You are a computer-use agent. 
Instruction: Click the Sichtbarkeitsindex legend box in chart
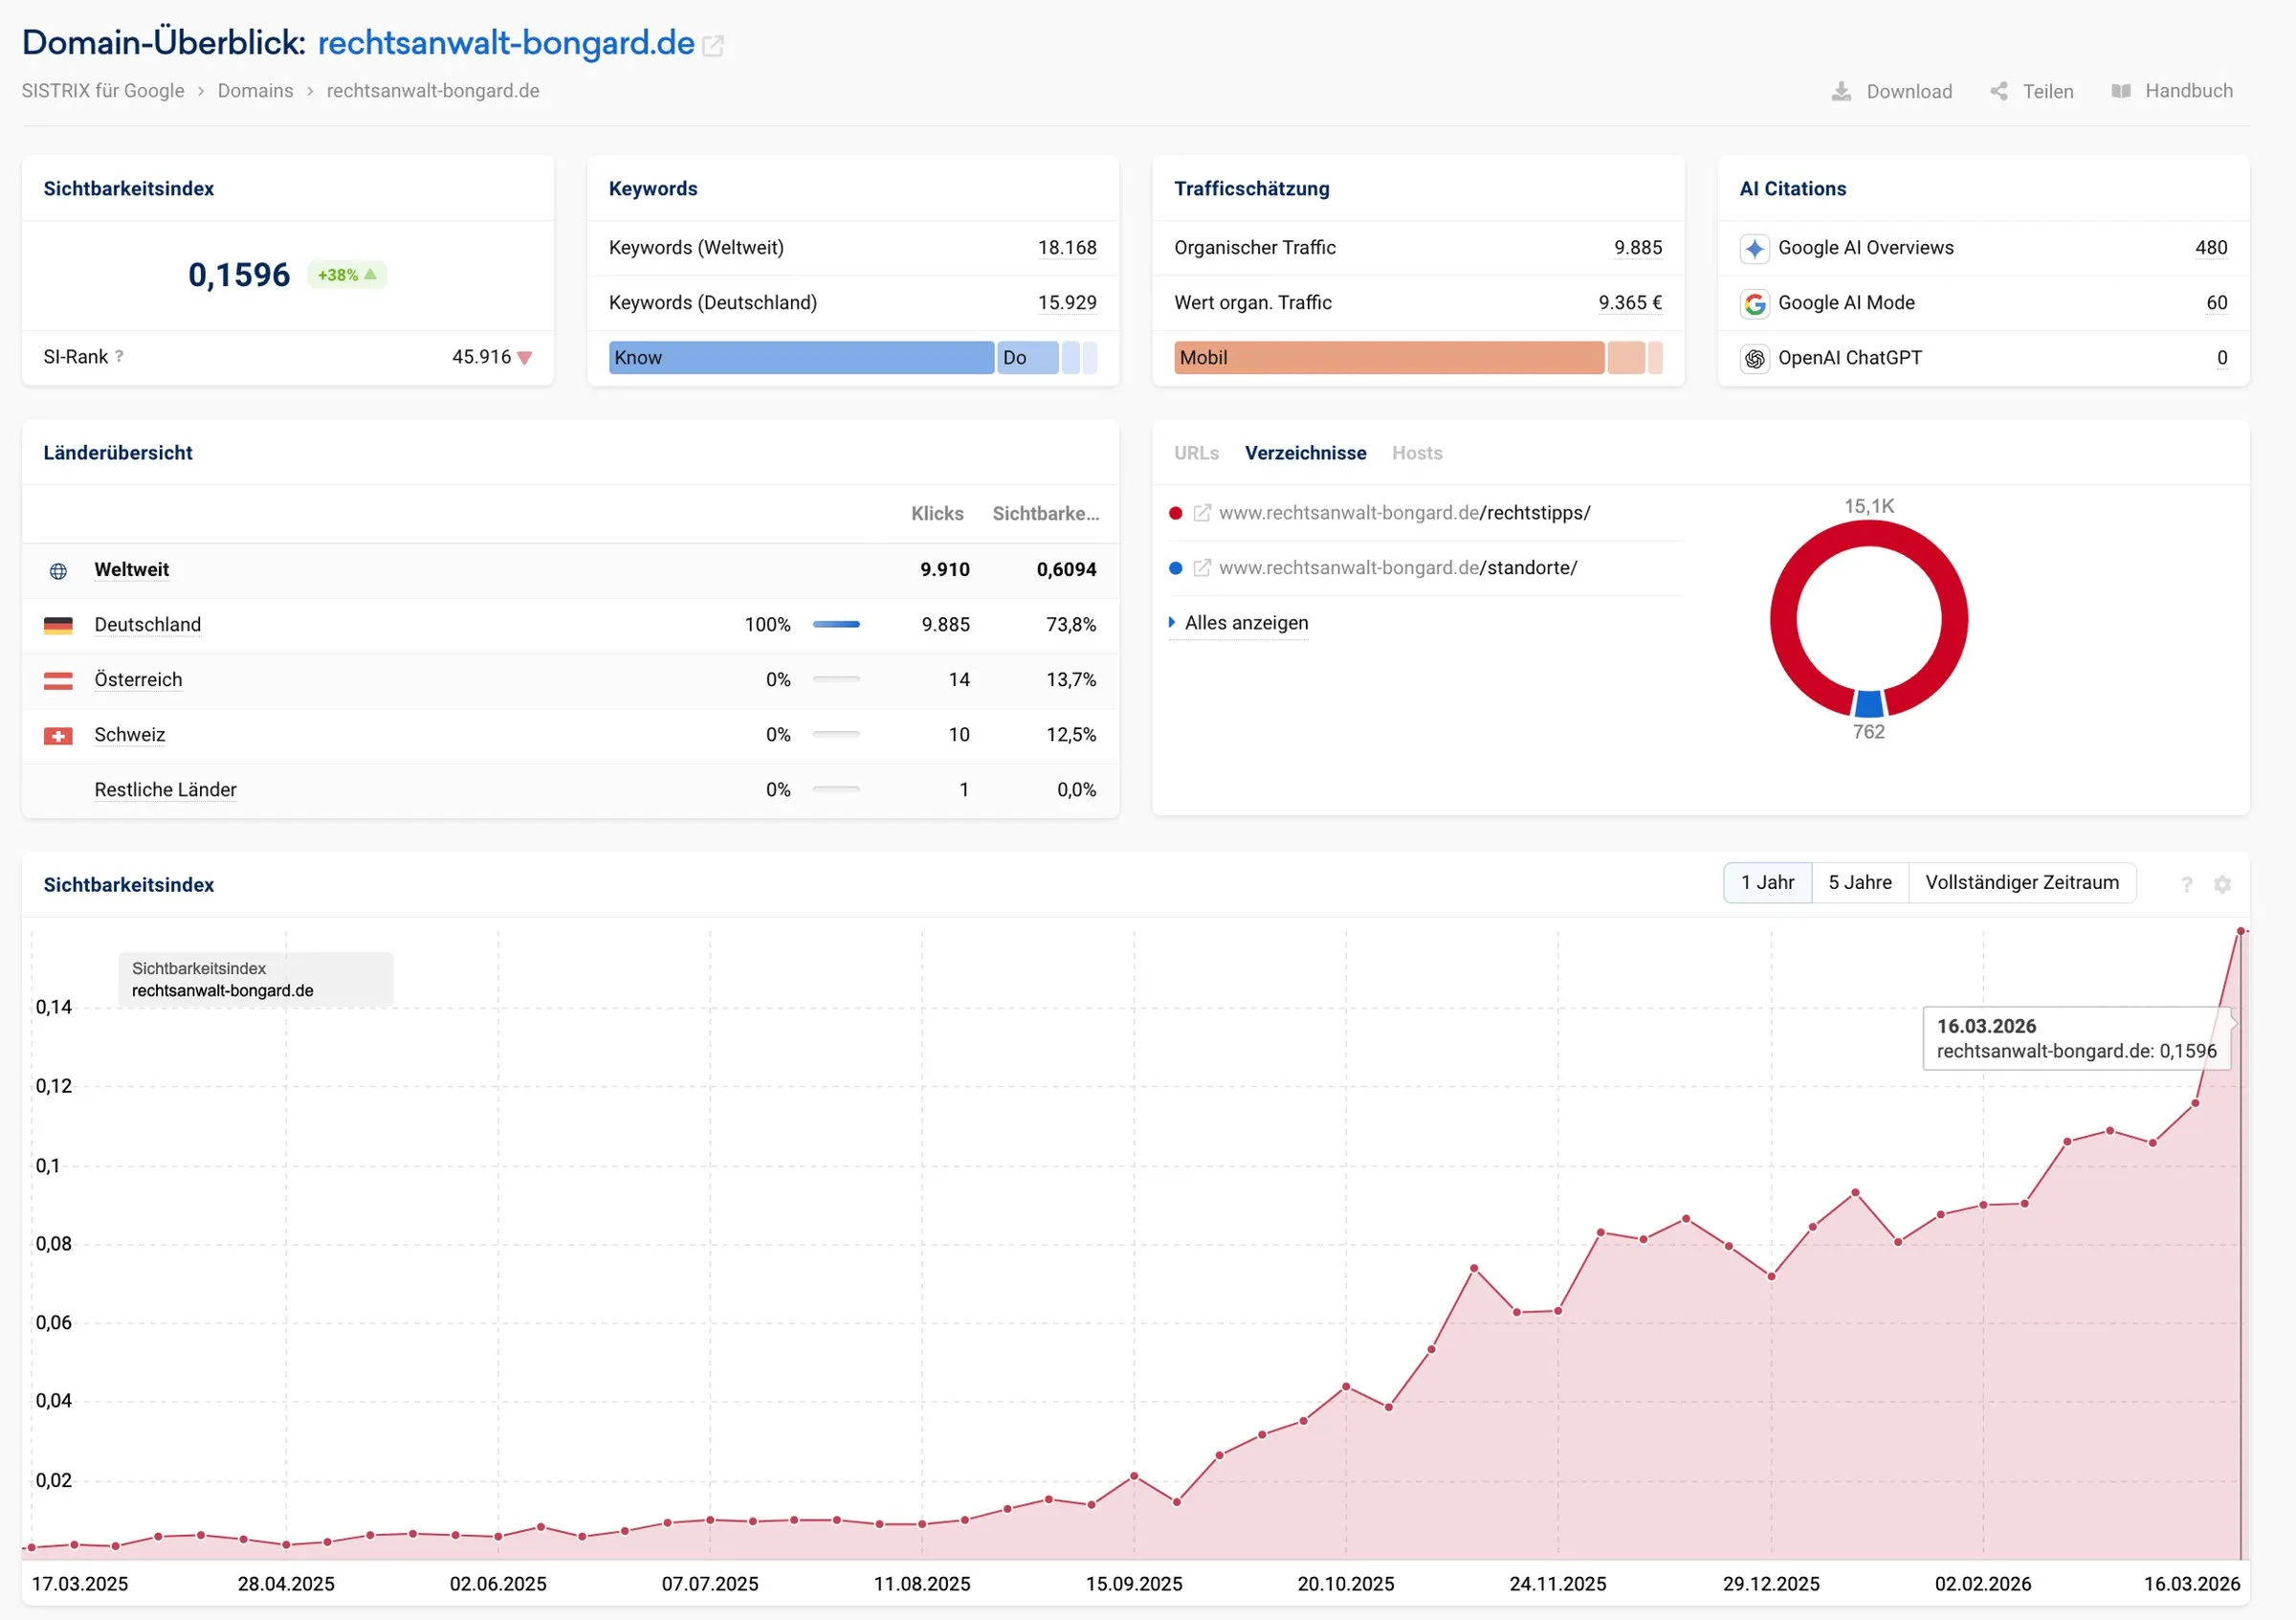(256, 980)
